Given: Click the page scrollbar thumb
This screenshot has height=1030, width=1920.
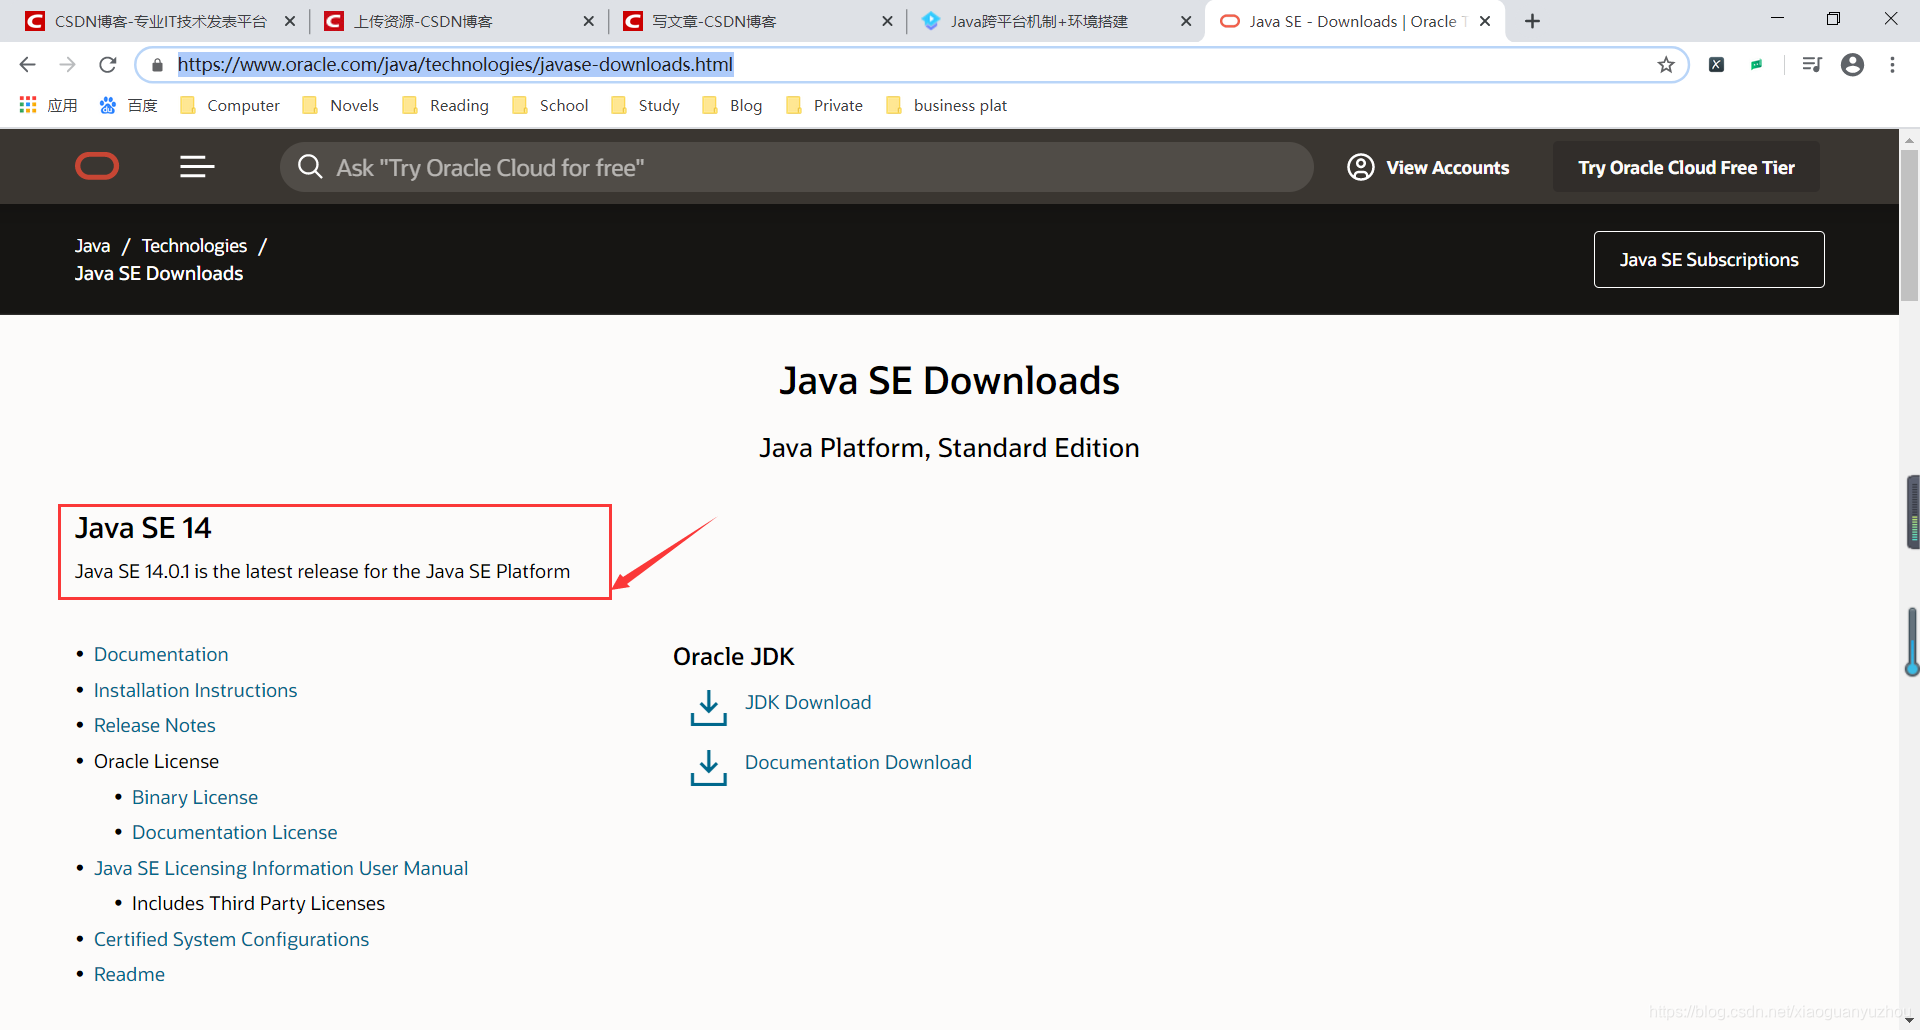Looking at the screenshot, I should coord(1909,225).
